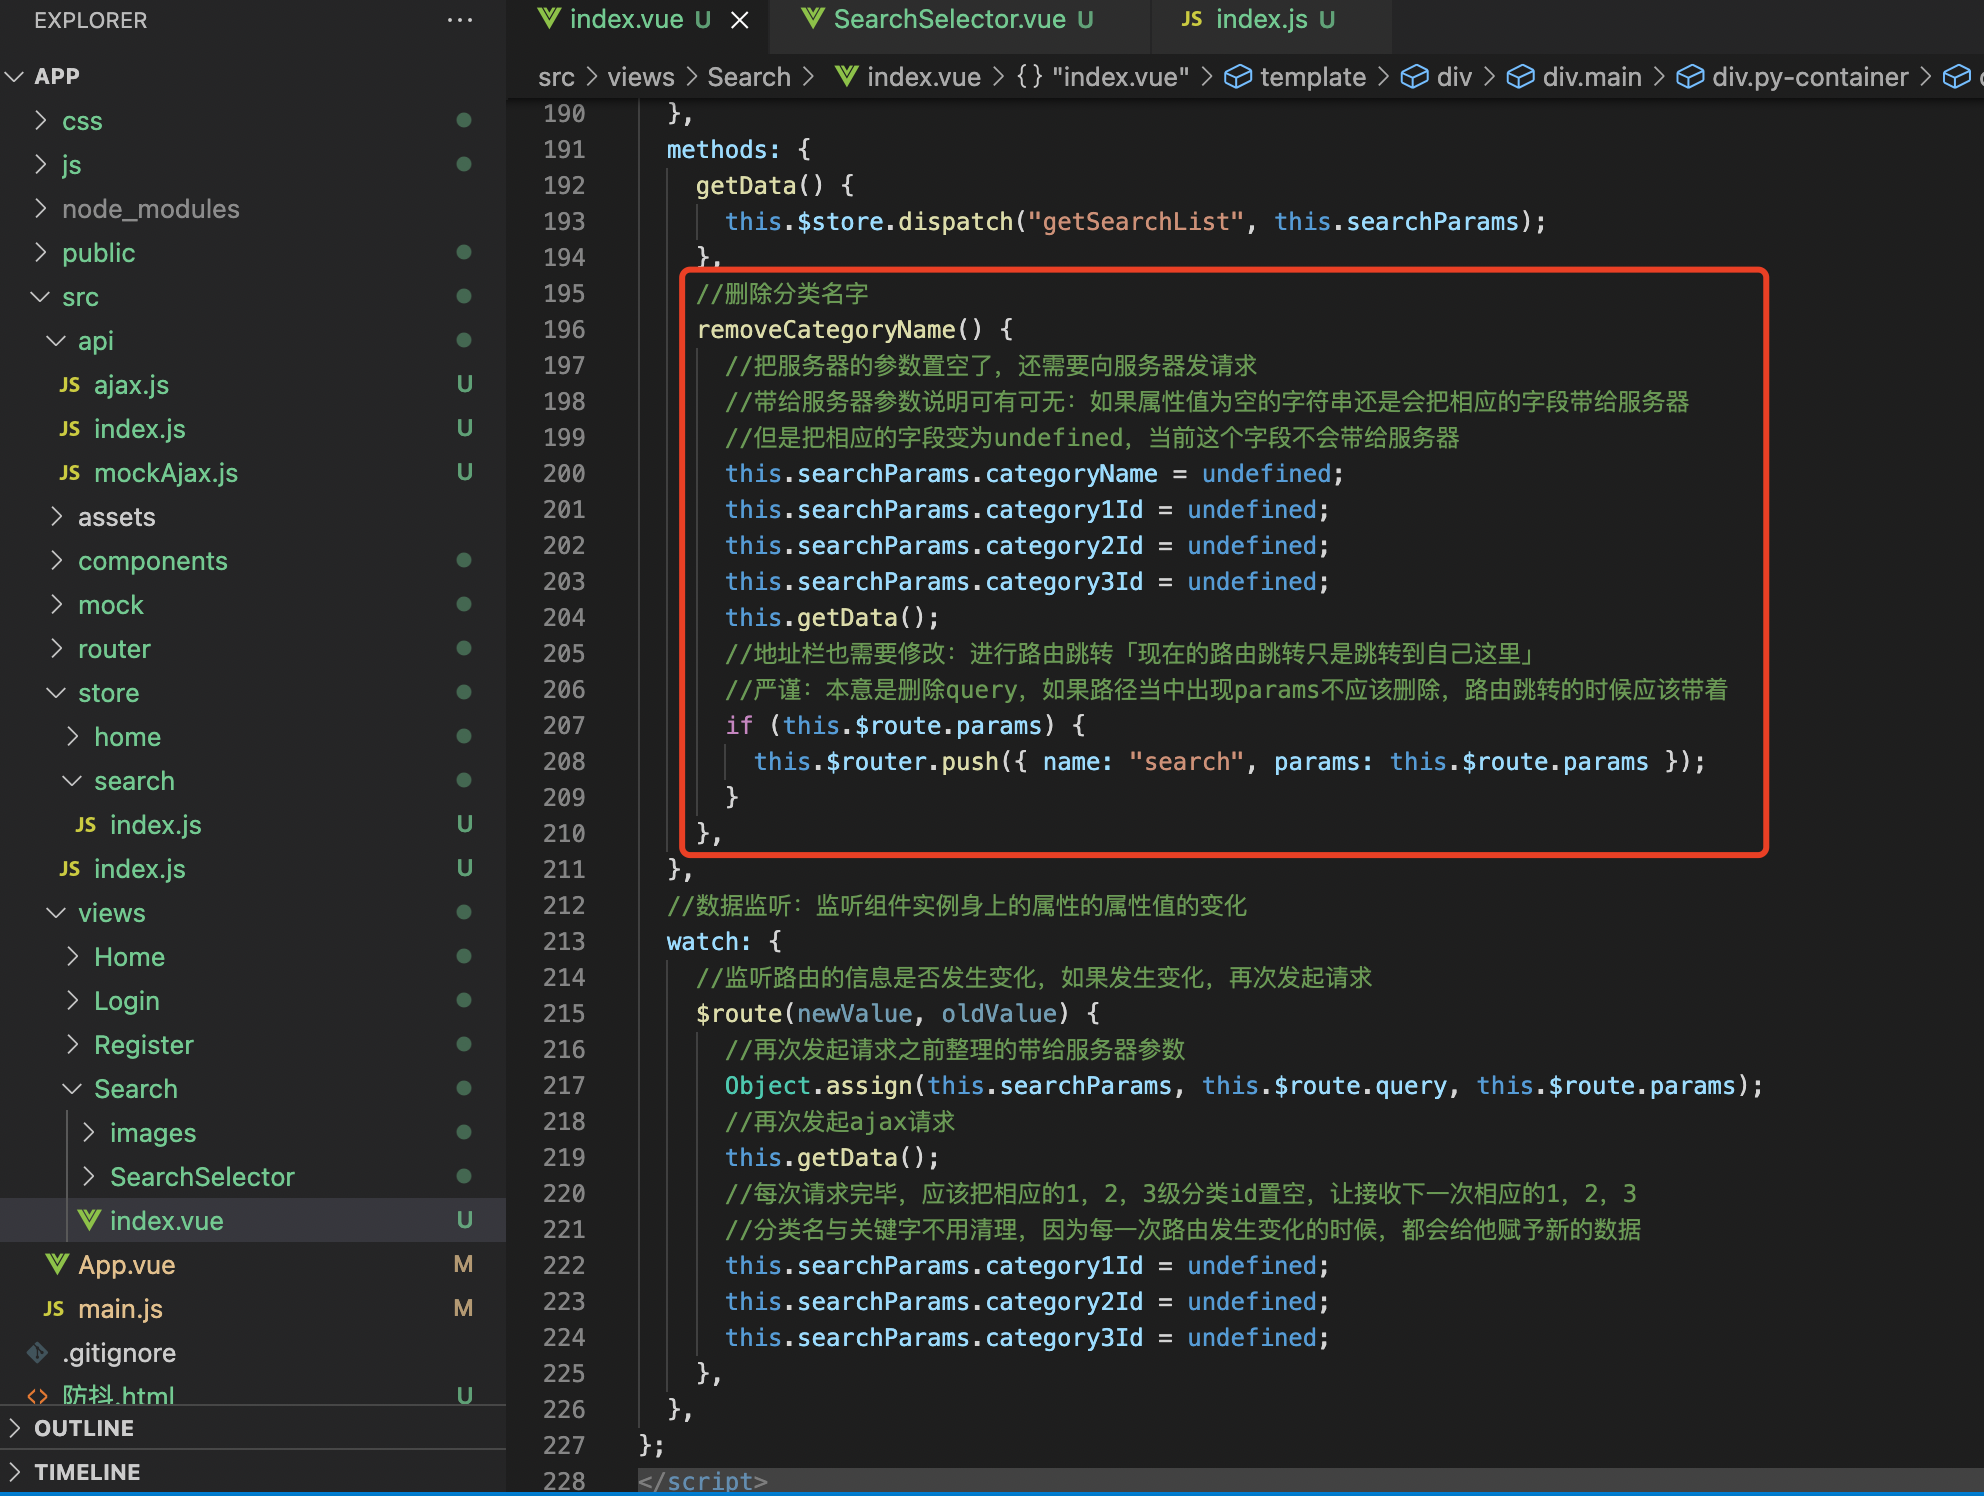Click line number 207 in the gutter
Image resolution: width=1984 pixels, height=1496 pixels.
coord(564,725)
